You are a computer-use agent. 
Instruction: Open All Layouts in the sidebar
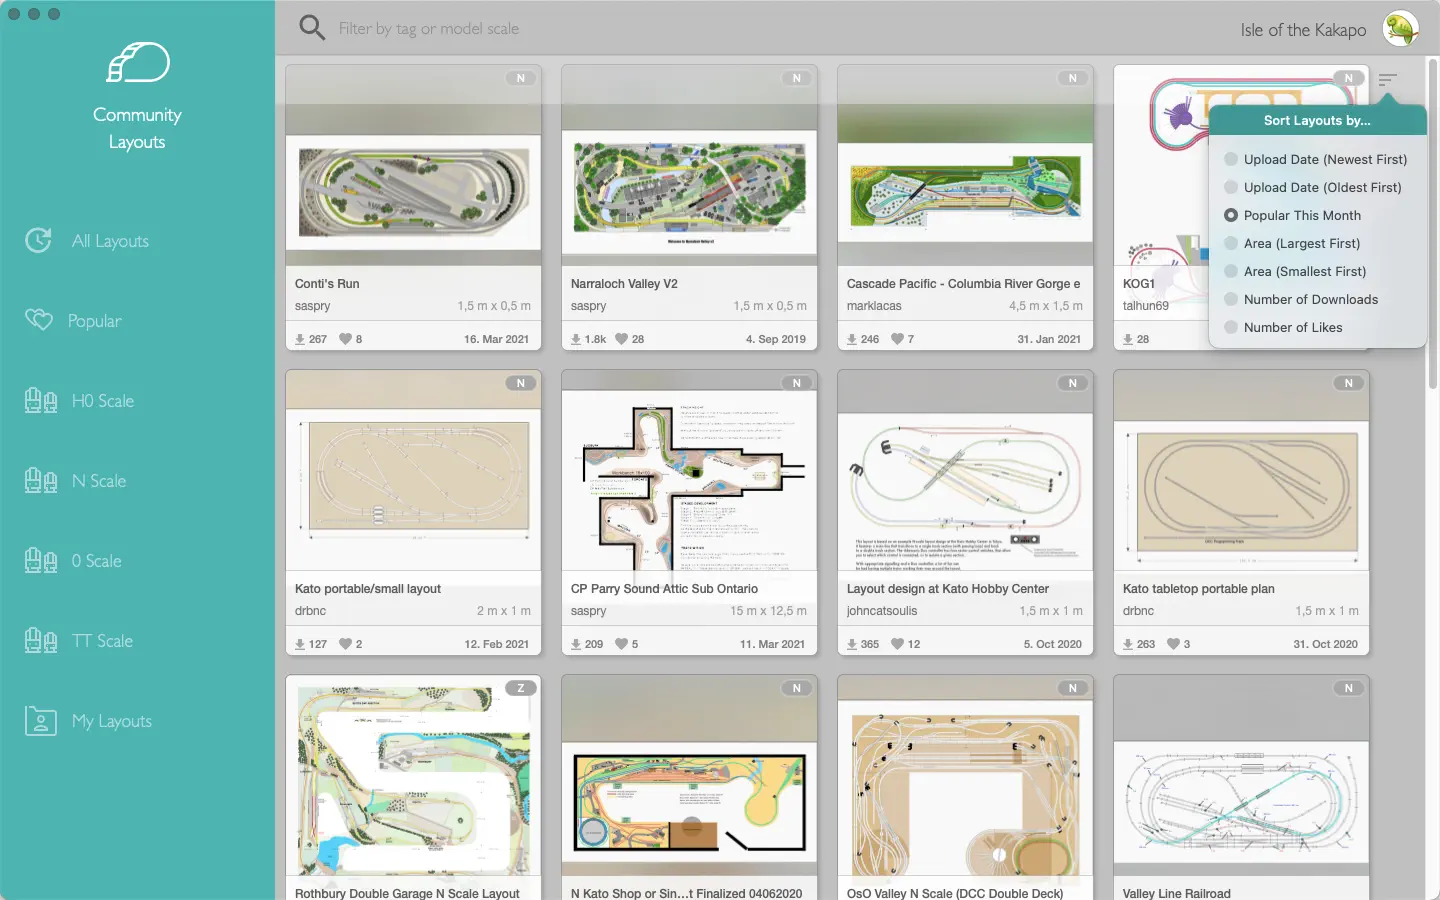pos(110,241)
